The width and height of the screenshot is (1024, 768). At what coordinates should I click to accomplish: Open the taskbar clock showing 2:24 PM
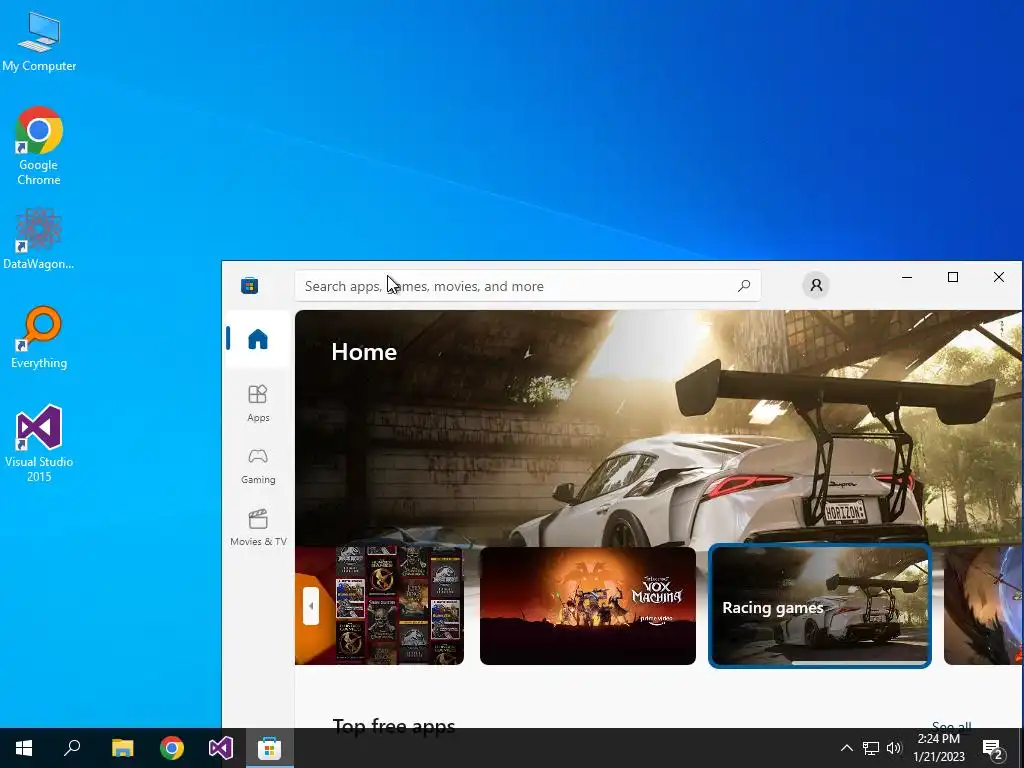(939, 748)
